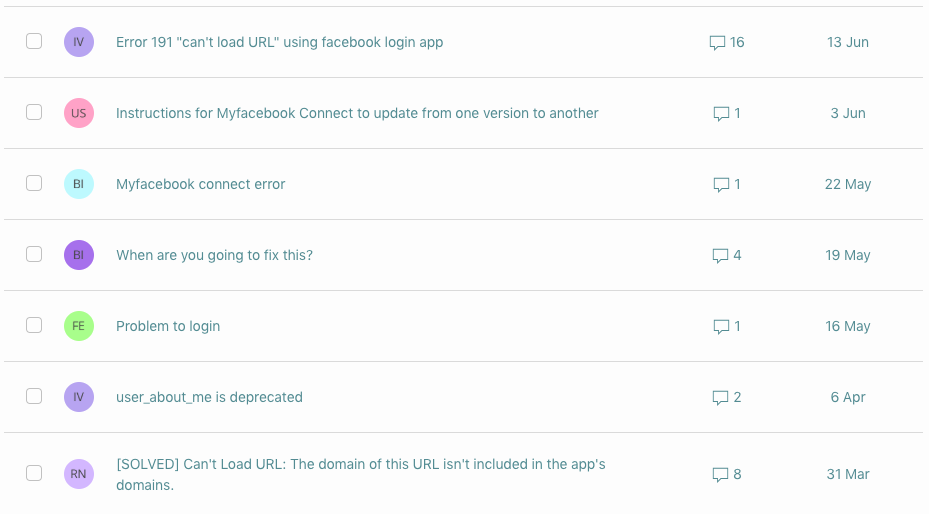Tick checkbox for Myfacebook connect error
This screenshot has height=514, width=929.
[34, 183]
